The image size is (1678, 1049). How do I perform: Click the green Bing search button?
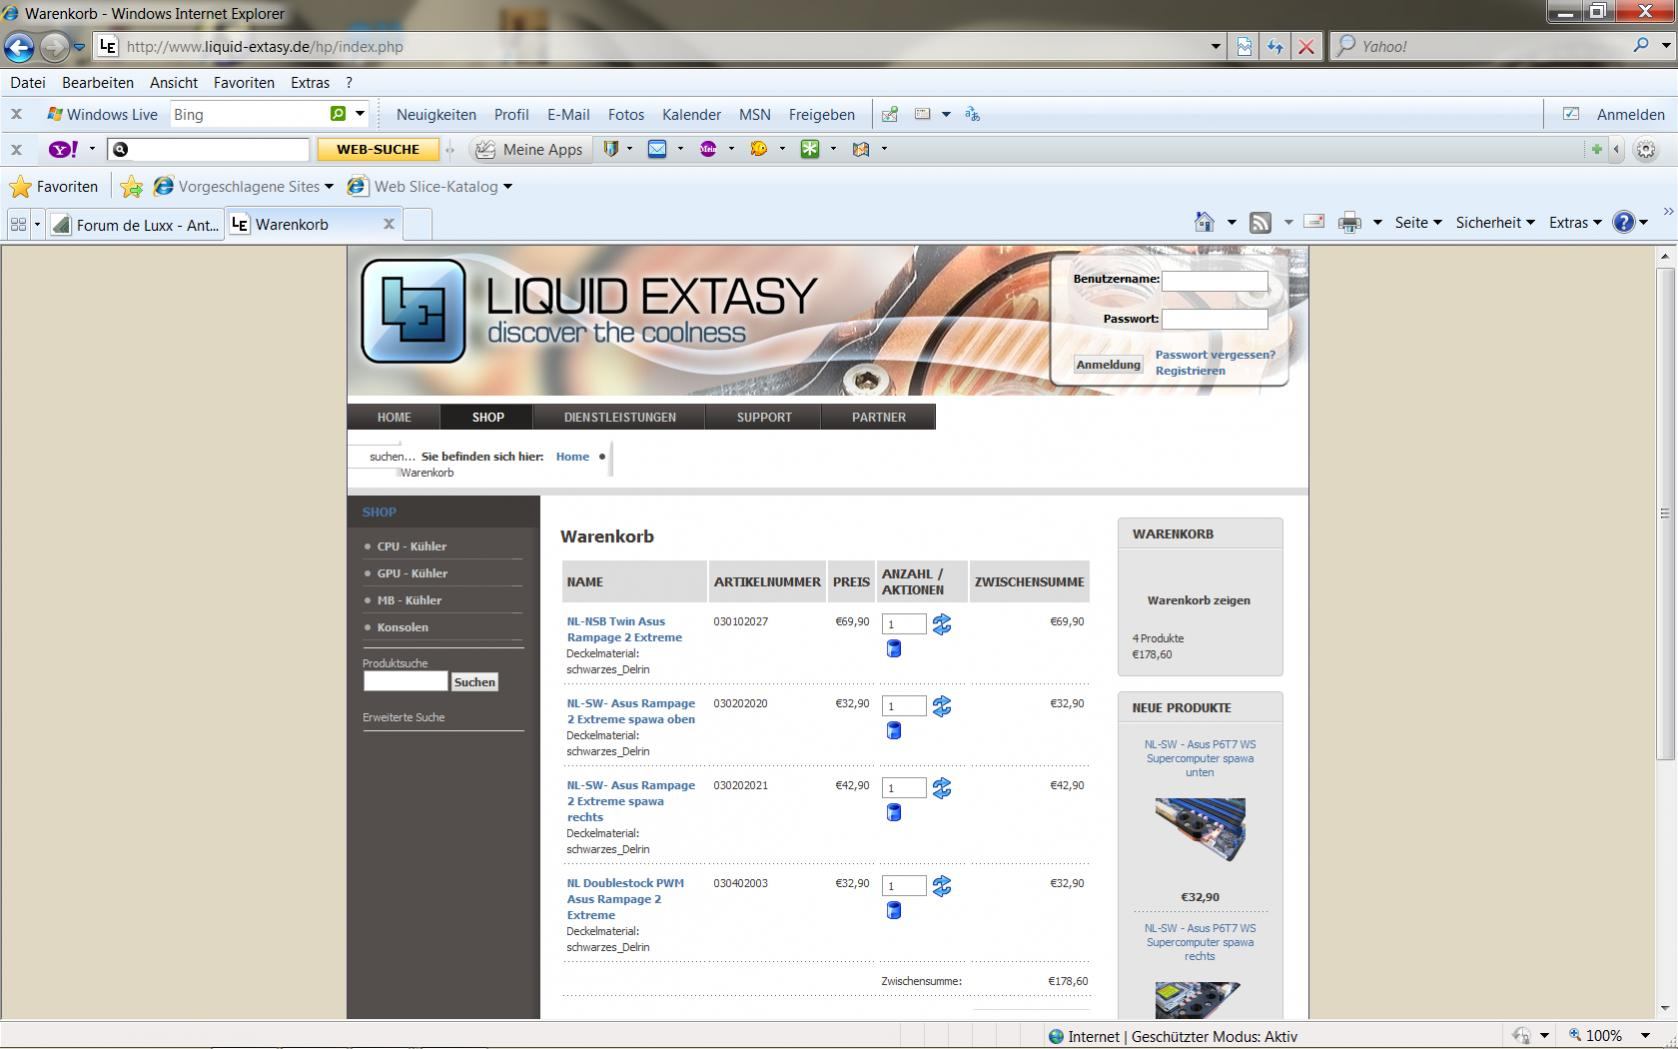coord(338,114)
